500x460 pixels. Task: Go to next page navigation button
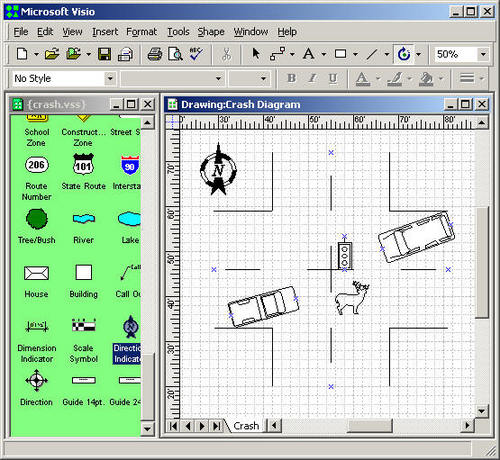point(202,426)
